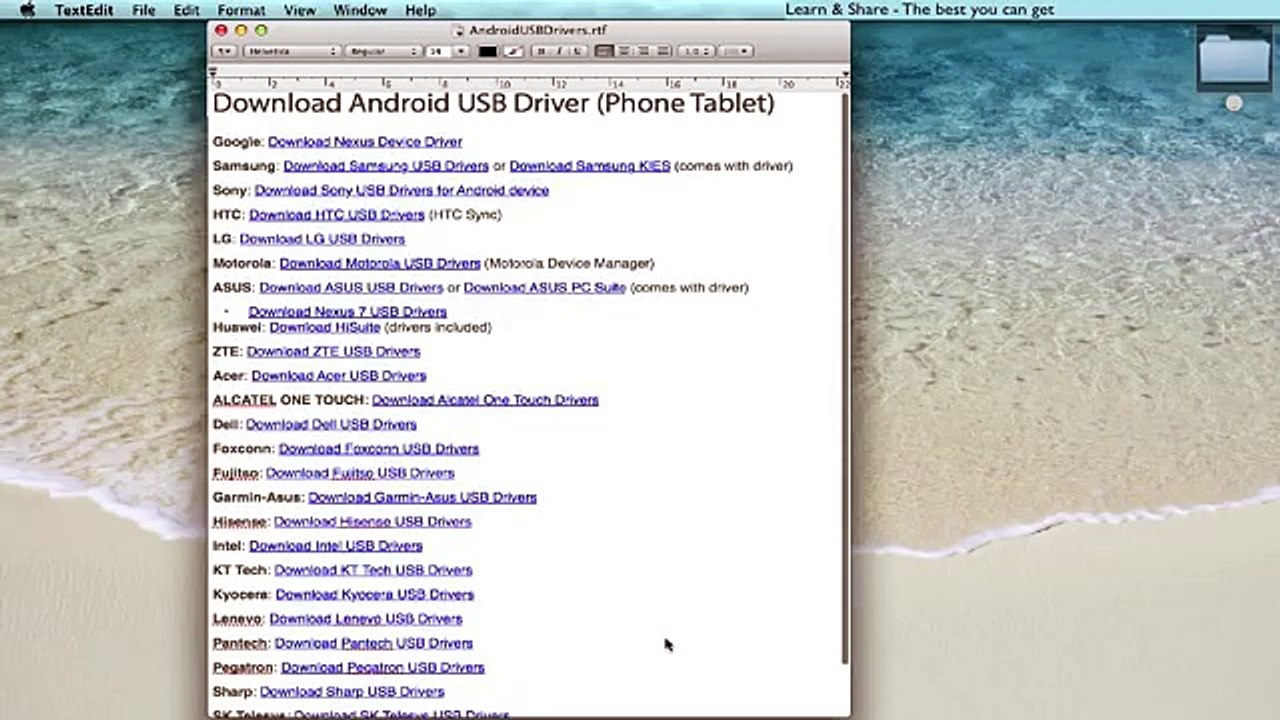Open Download Nexus 7 USB Drivers link

347,312
